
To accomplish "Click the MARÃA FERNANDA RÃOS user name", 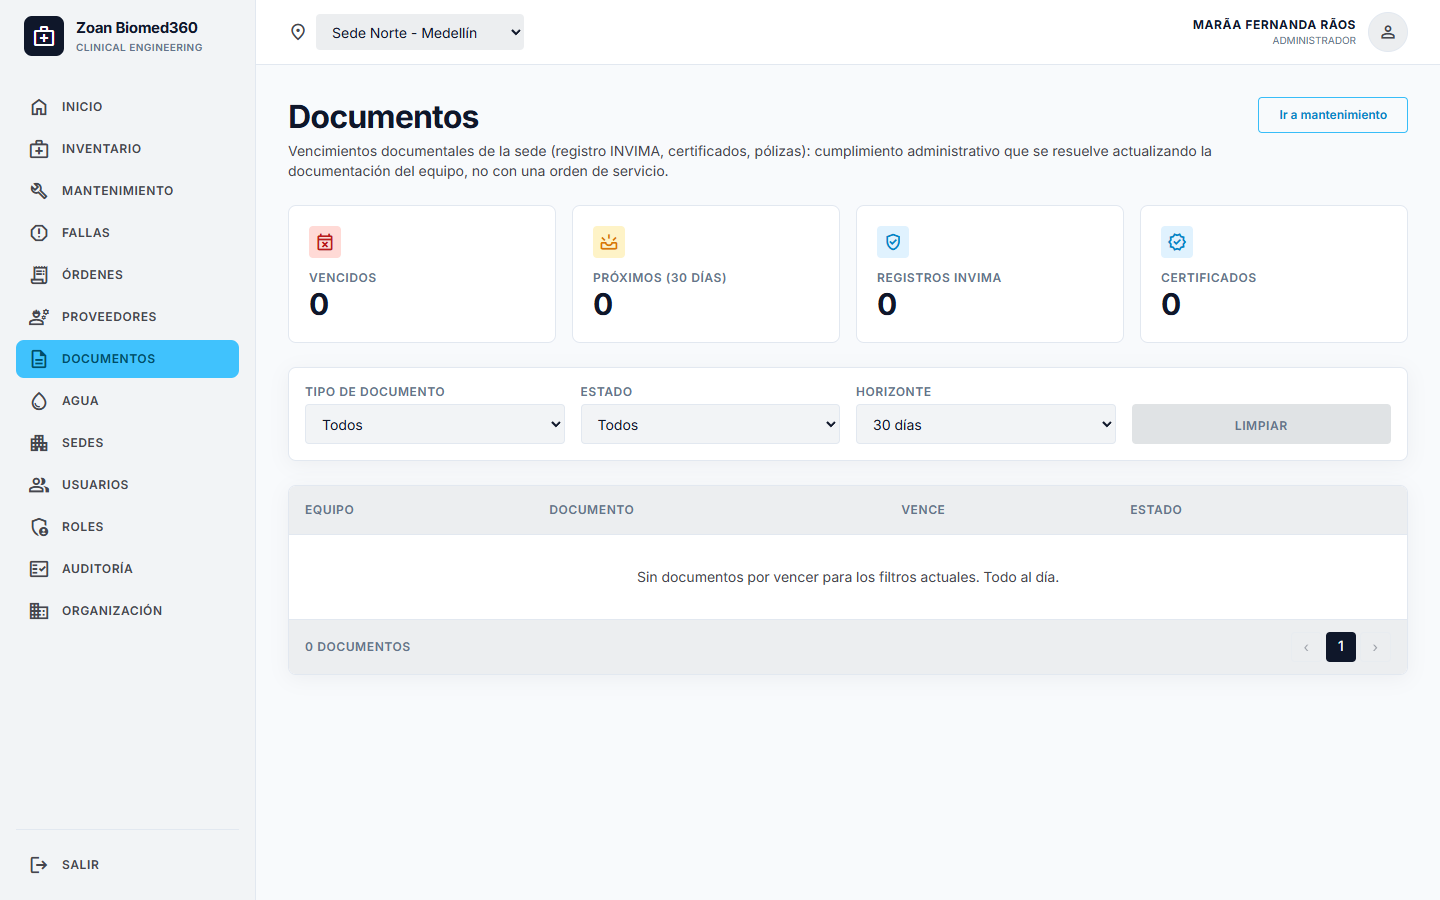I will click(1274, 25).
